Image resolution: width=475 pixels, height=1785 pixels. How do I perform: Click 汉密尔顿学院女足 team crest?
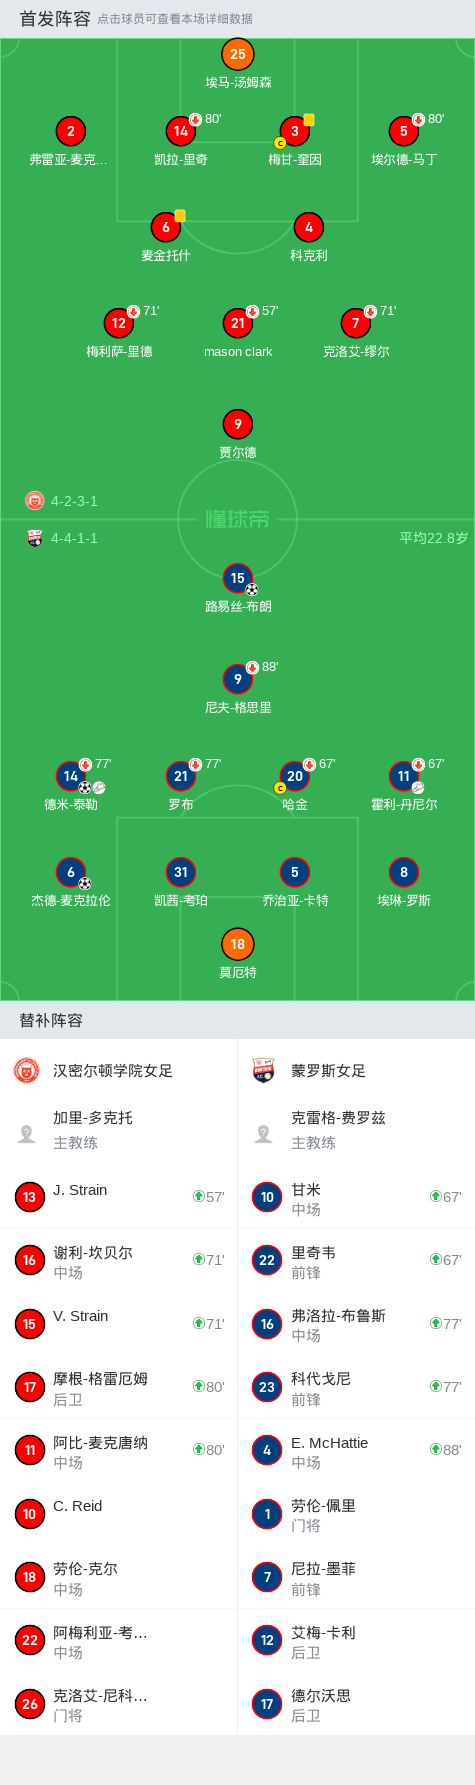(x=26, y=1071)
